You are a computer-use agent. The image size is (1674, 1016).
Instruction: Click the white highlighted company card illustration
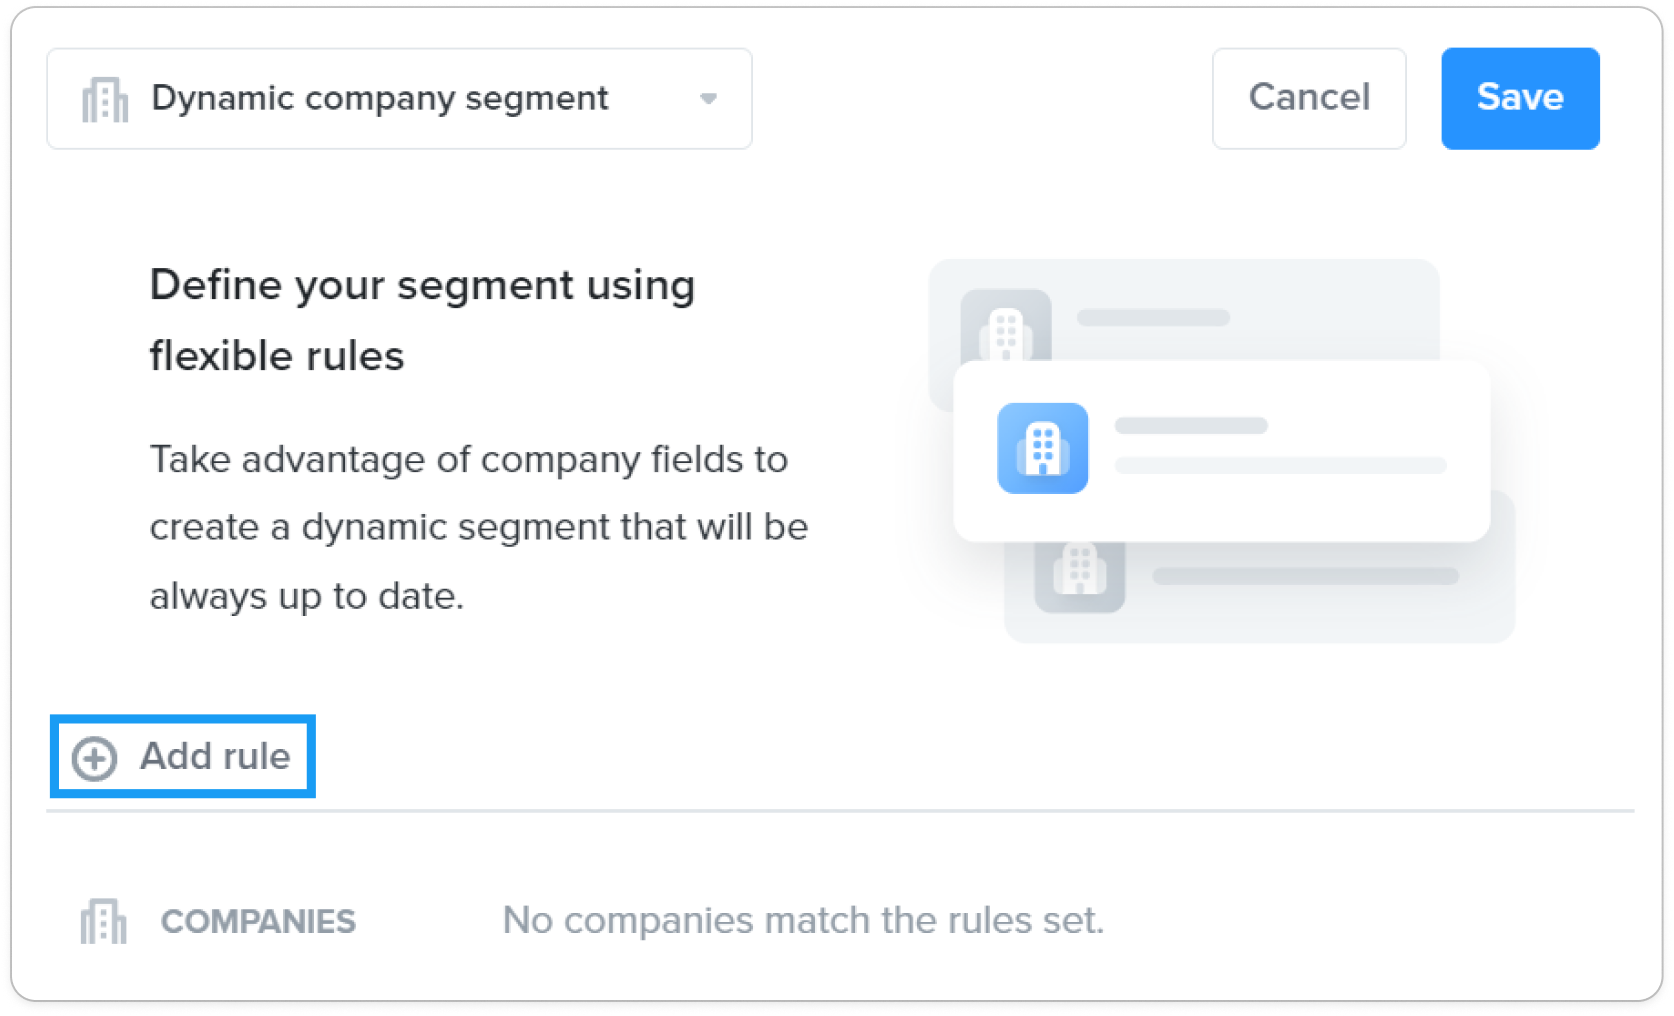click(x=1221, y=451)
